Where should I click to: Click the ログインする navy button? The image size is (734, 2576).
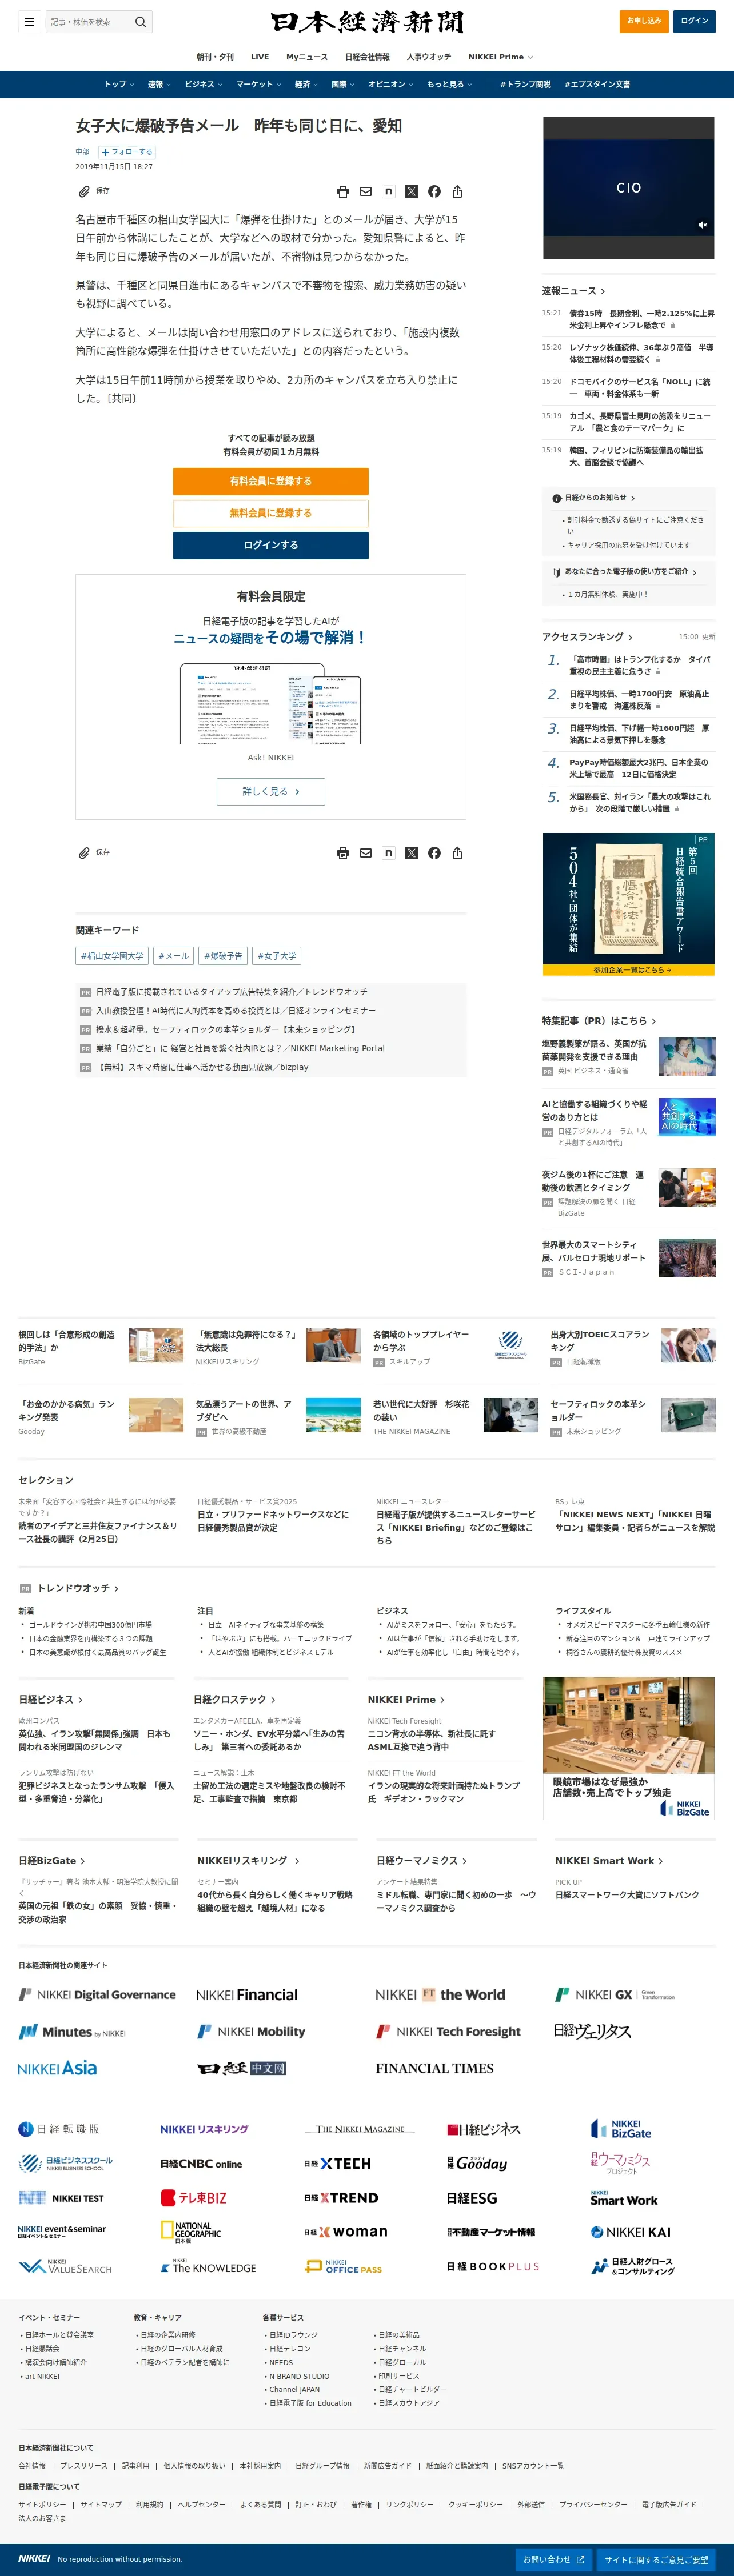(271, 545)
